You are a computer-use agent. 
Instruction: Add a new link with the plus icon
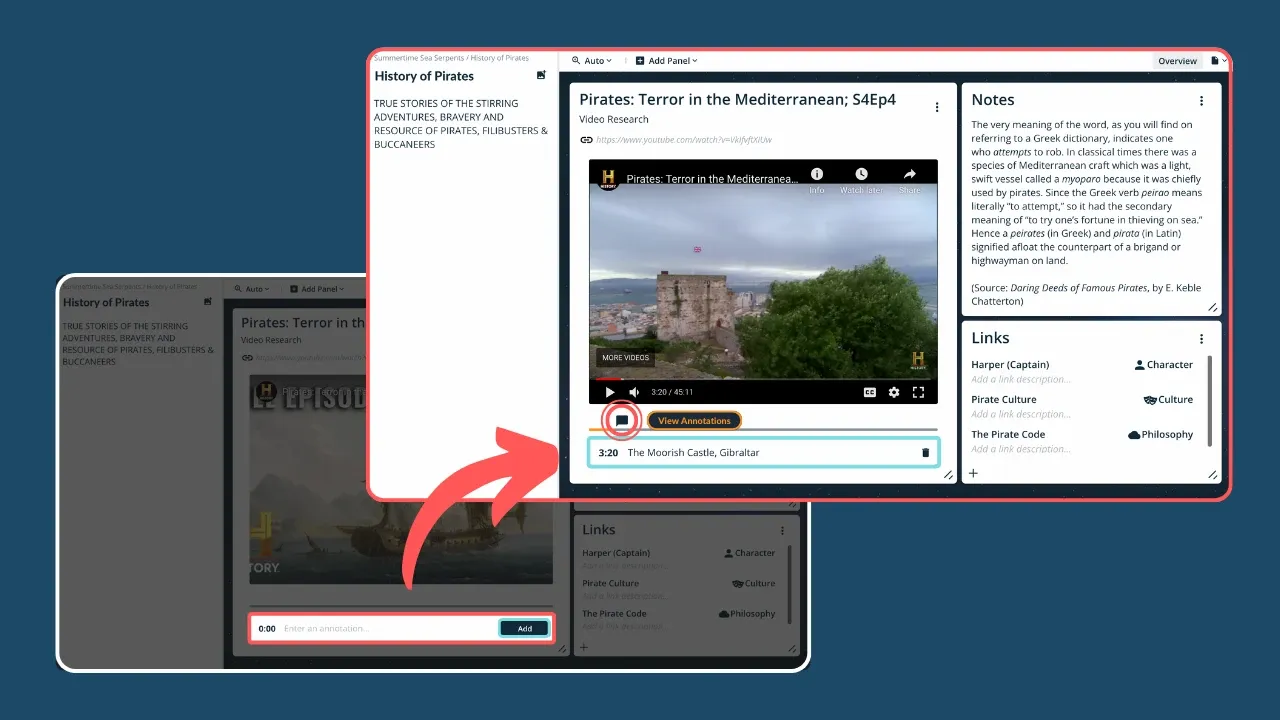point(973,473)
